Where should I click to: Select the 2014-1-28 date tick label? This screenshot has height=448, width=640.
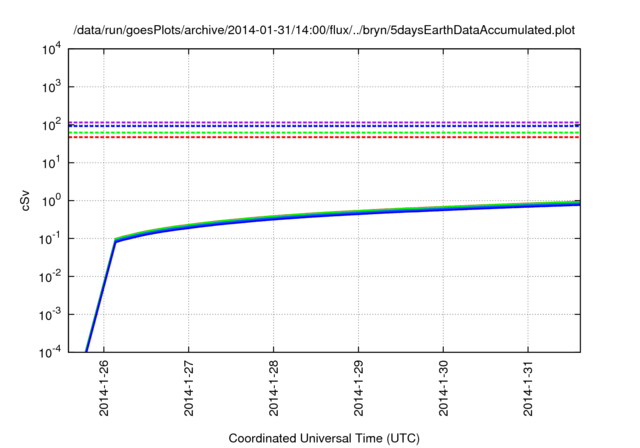pos(273,388)
